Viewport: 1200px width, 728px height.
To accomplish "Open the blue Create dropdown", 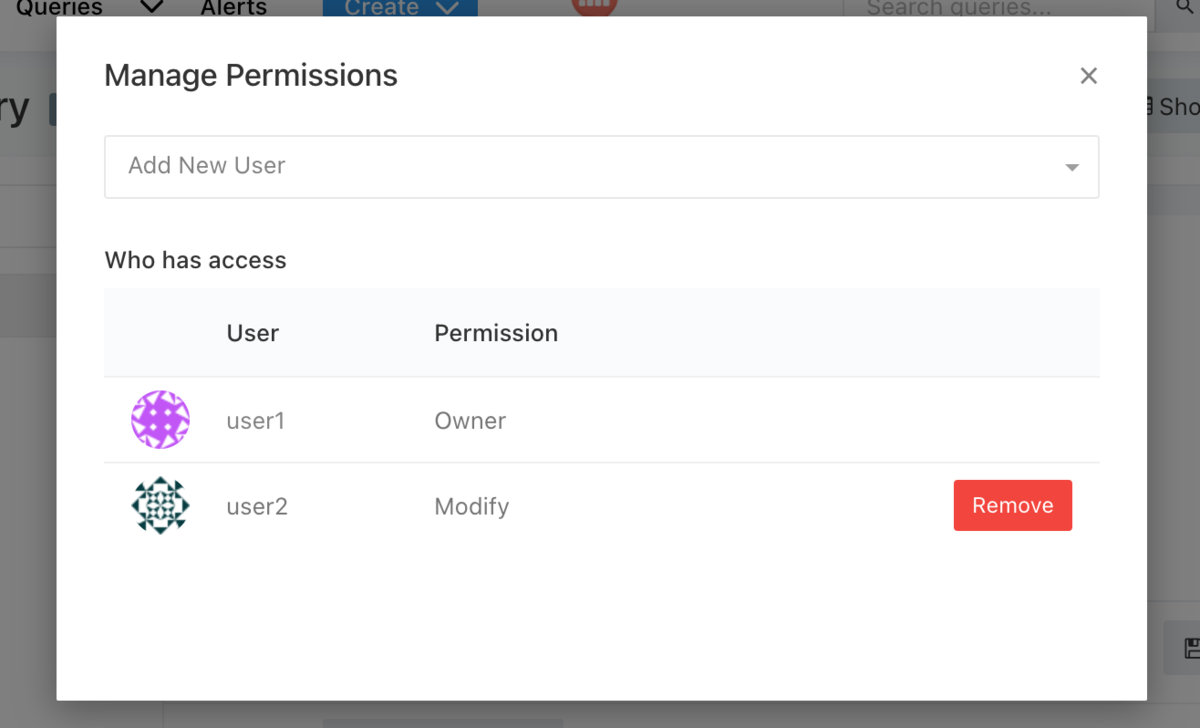I will tap(400, 8).
